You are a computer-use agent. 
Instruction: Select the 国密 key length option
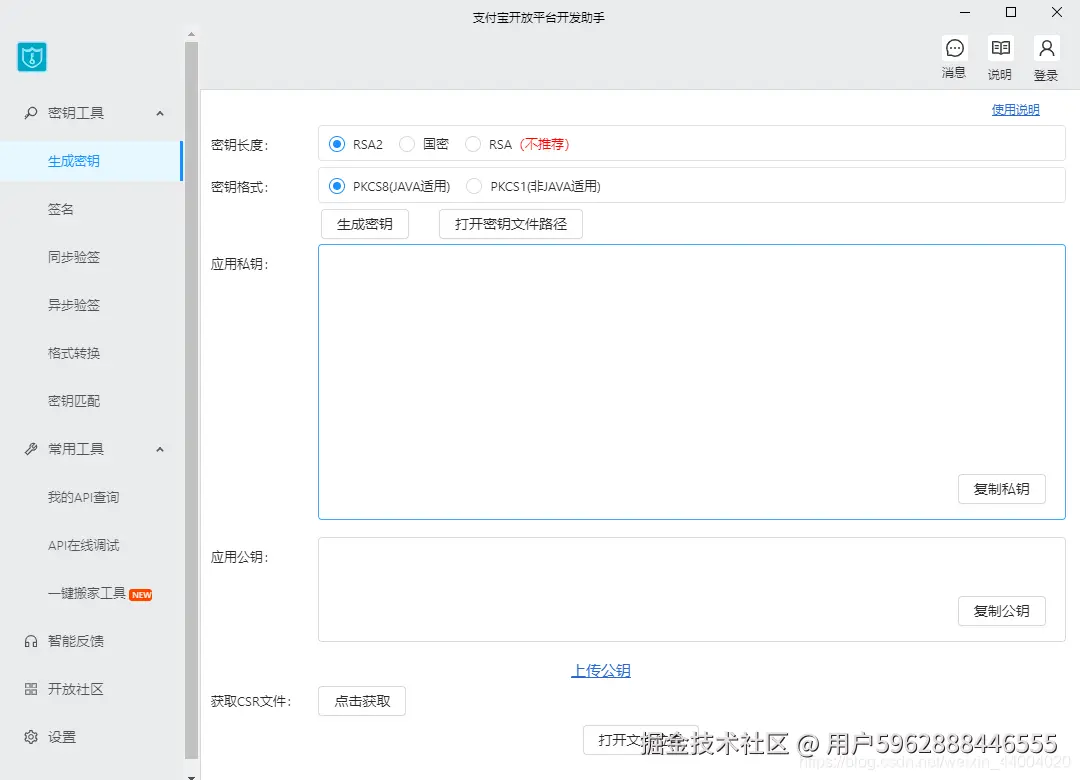pos(407,144)
